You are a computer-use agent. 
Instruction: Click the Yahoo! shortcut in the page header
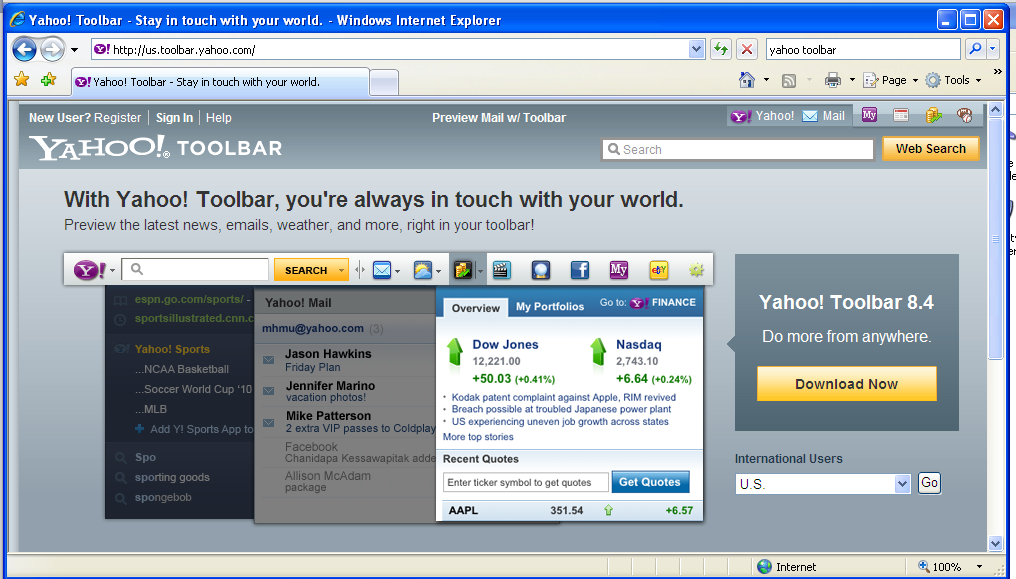pos(763,116)
